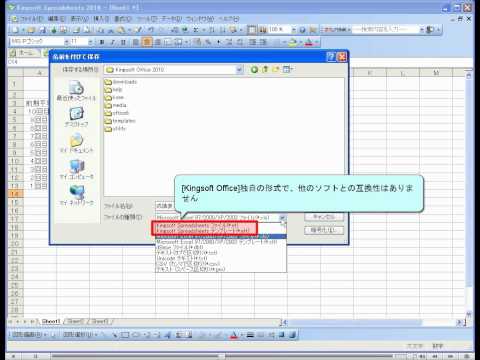Select the office6 folder in file list
Screen dimensions: 480x360
tap(117, 113)
